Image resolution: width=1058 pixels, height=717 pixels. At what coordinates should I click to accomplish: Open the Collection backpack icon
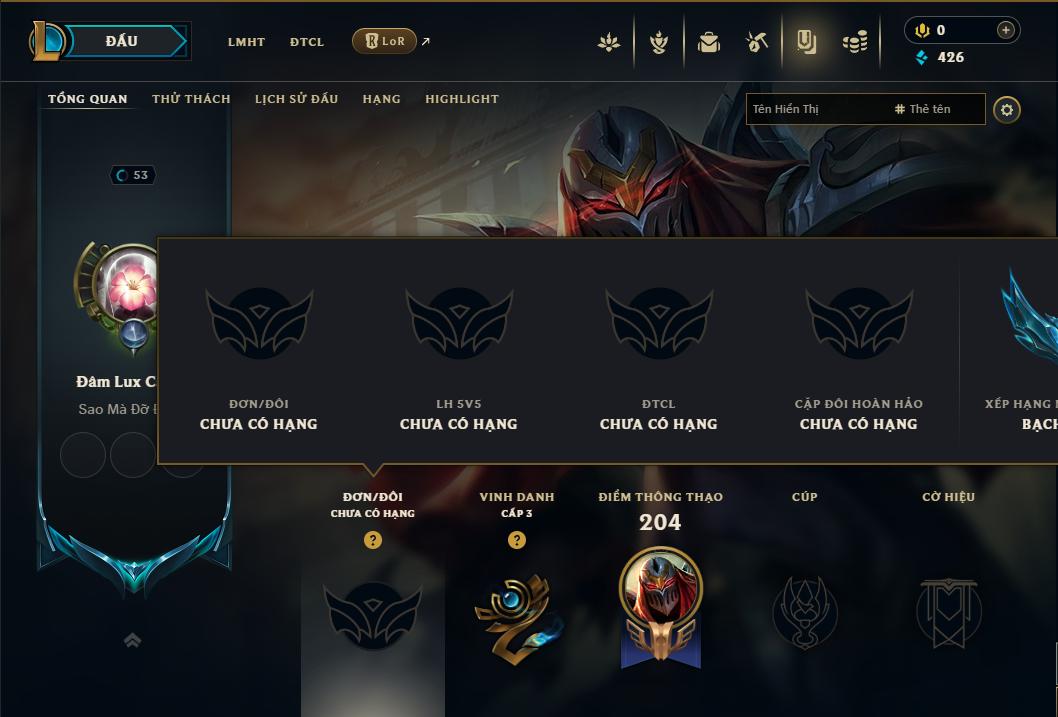click(708, 42)
